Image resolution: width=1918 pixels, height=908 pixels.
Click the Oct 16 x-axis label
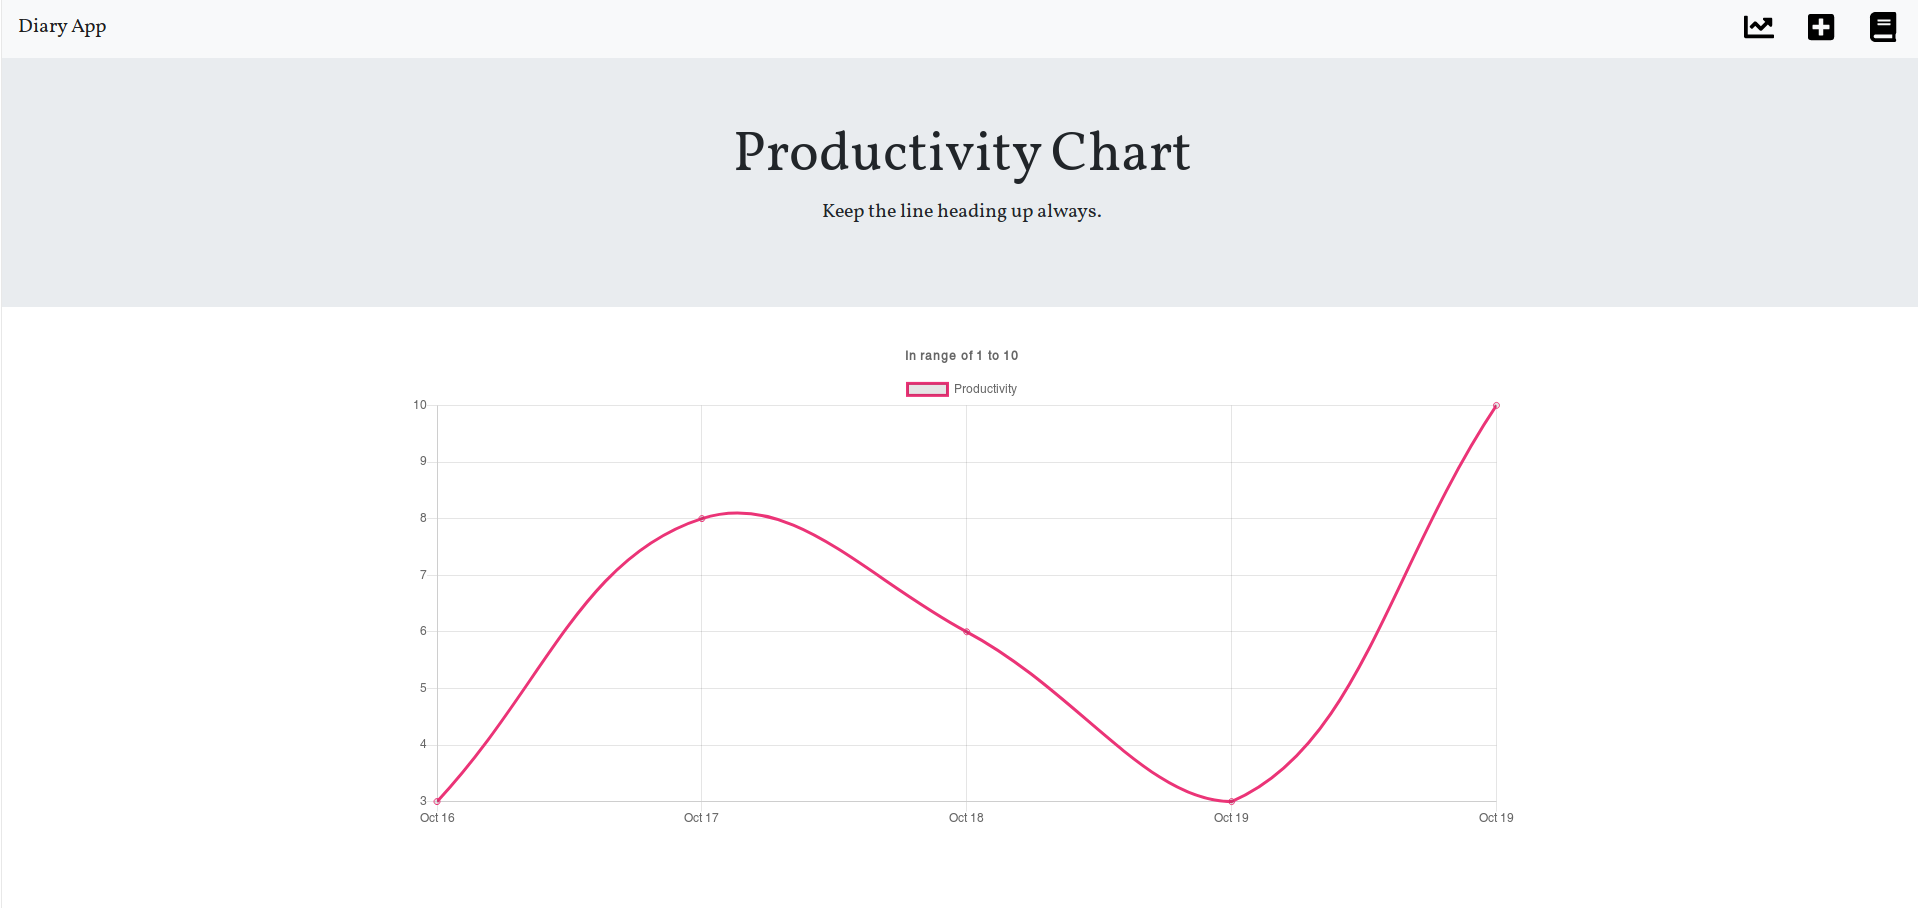click(x=437, y=818)
